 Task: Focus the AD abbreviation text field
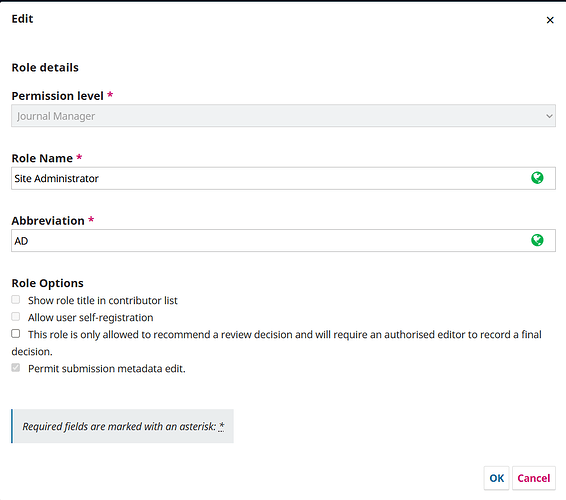283,240
